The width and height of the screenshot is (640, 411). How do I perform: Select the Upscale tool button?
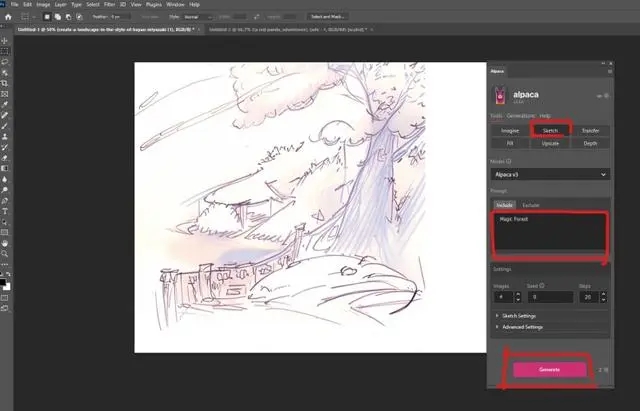click(550, 144)
